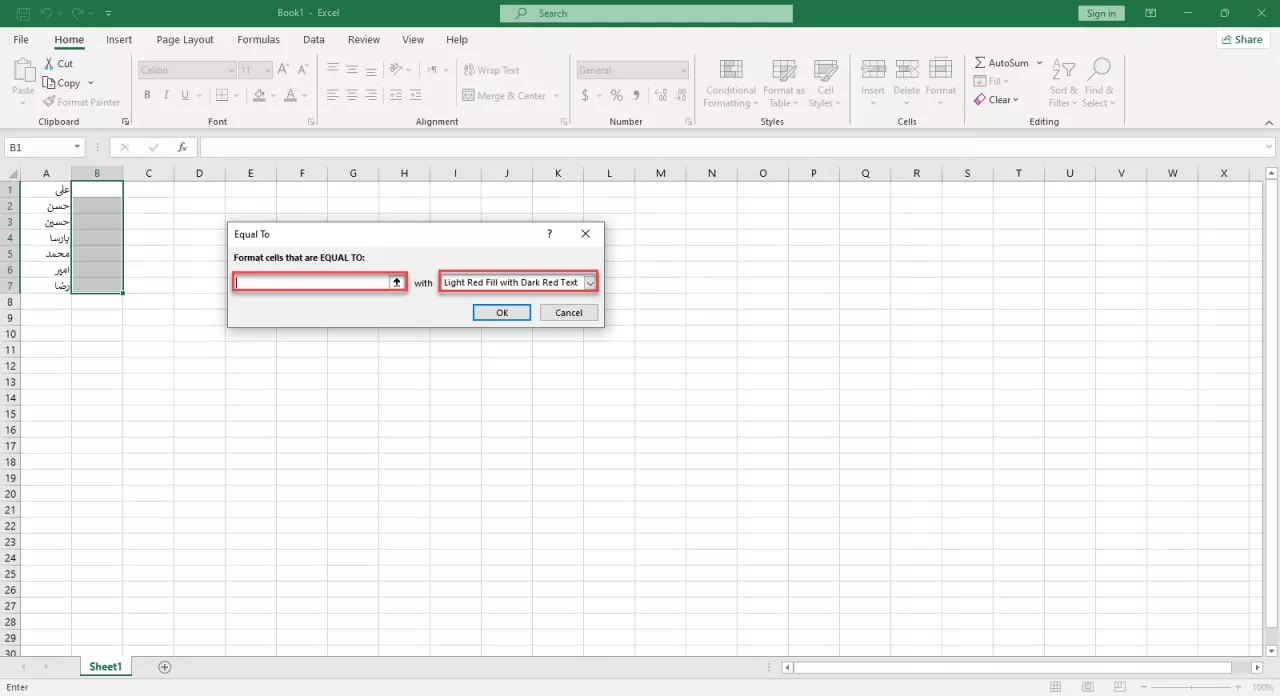This screenshot has width=1280, height=696.
Task: Click the Fill Color bucket swatch
Action: 259,96
